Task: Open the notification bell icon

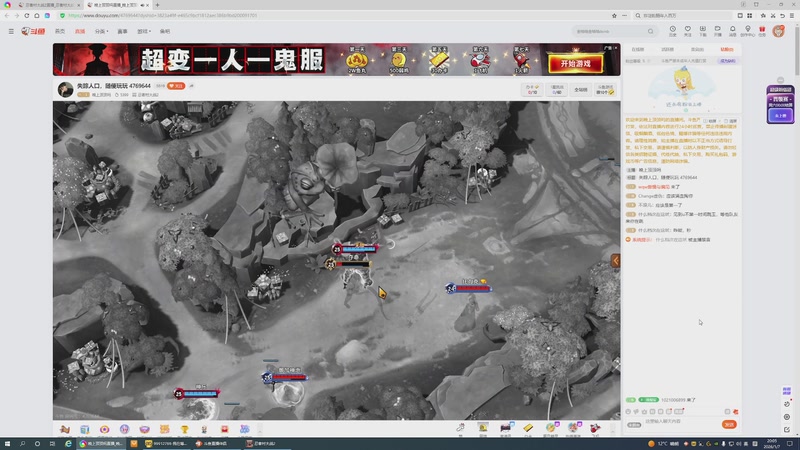Action: point(732,31)
